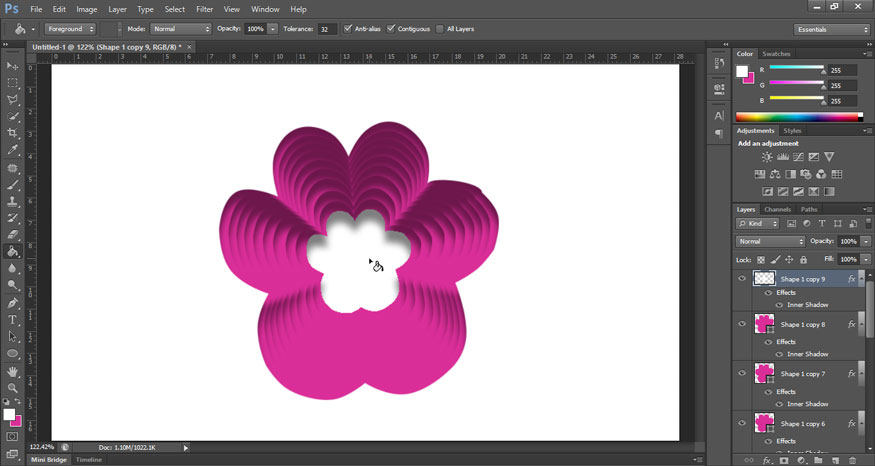Screen dimensions: 875x466
Task: Select the Zoom tool in toolbox
Action: [13, 388]
